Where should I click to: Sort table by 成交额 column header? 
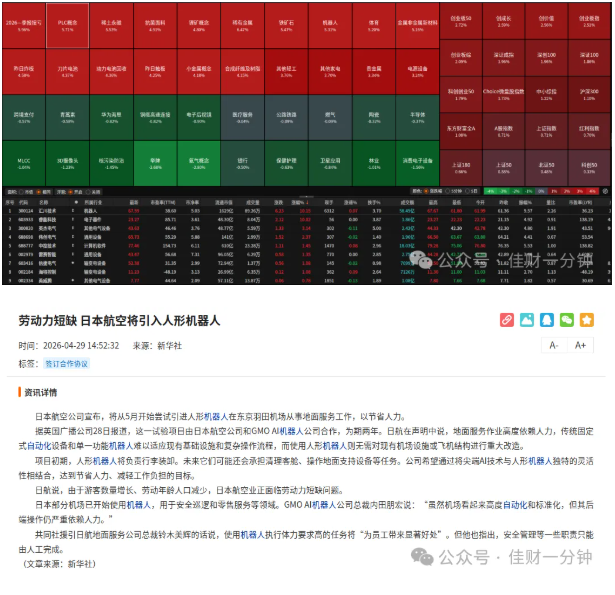407,202
